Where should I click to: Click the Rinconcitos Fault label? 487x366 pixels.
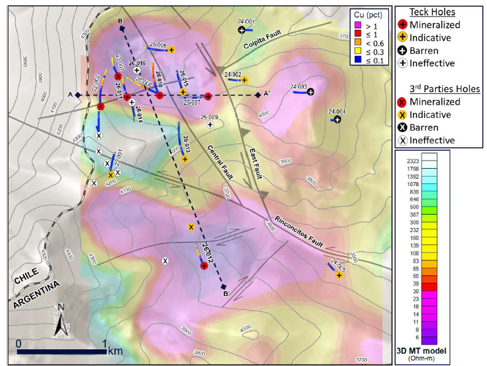point(299,232)
